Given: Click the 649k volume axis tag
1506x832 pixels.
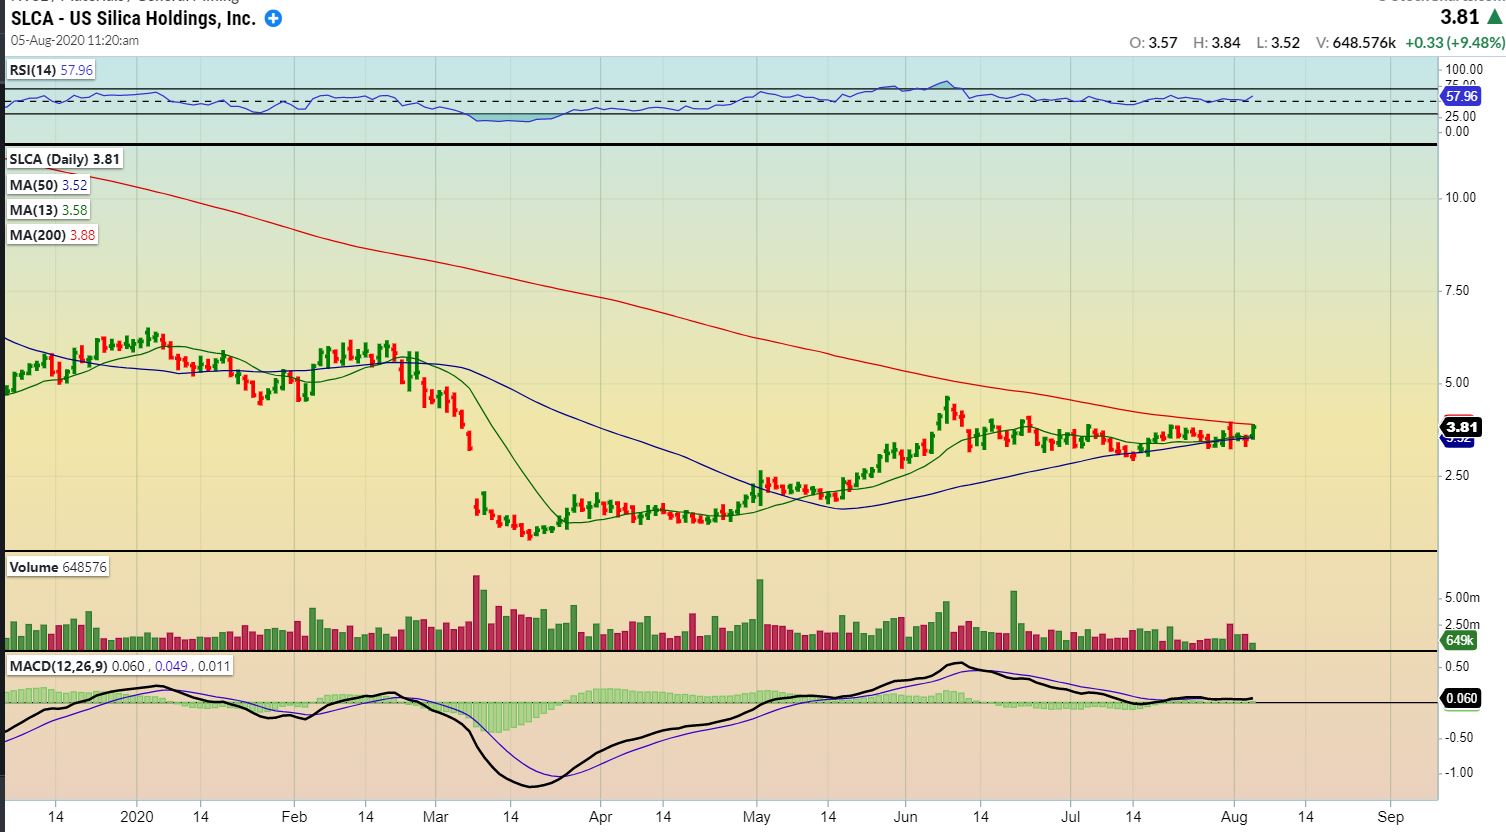Looking at the screenshot, I should [1460, 640].
